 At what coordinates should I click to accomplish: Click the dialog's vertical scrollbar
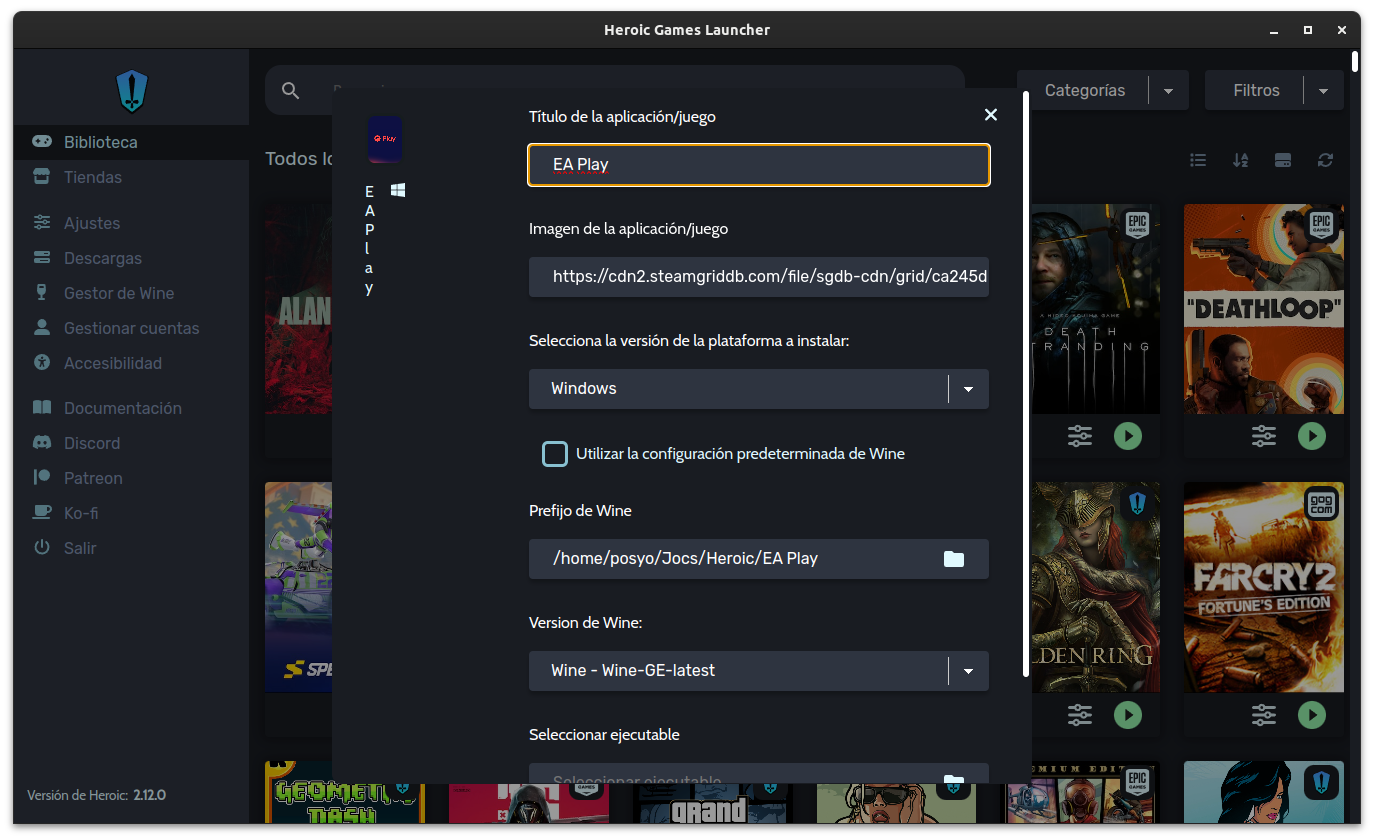tap(1026, 380)
